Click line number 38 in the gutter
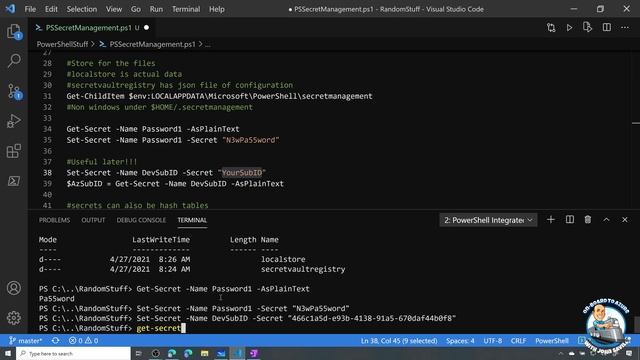The width and height of the screenshot is (640, 360). coord(47,173)
